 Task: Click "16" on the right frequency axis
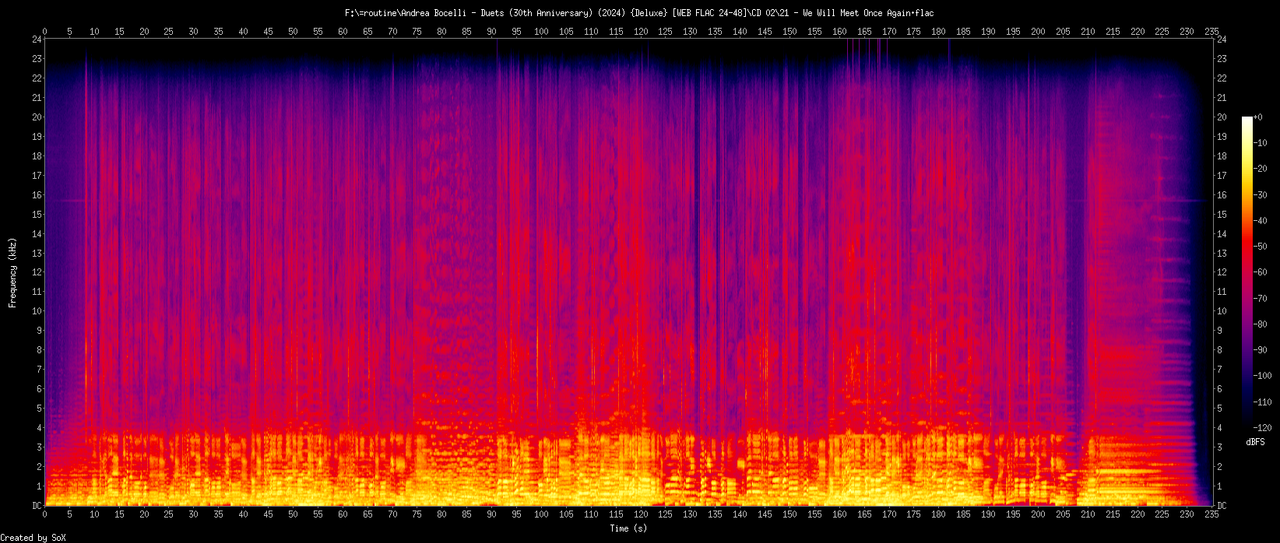pyautogui.click(x=1224, y=195)
